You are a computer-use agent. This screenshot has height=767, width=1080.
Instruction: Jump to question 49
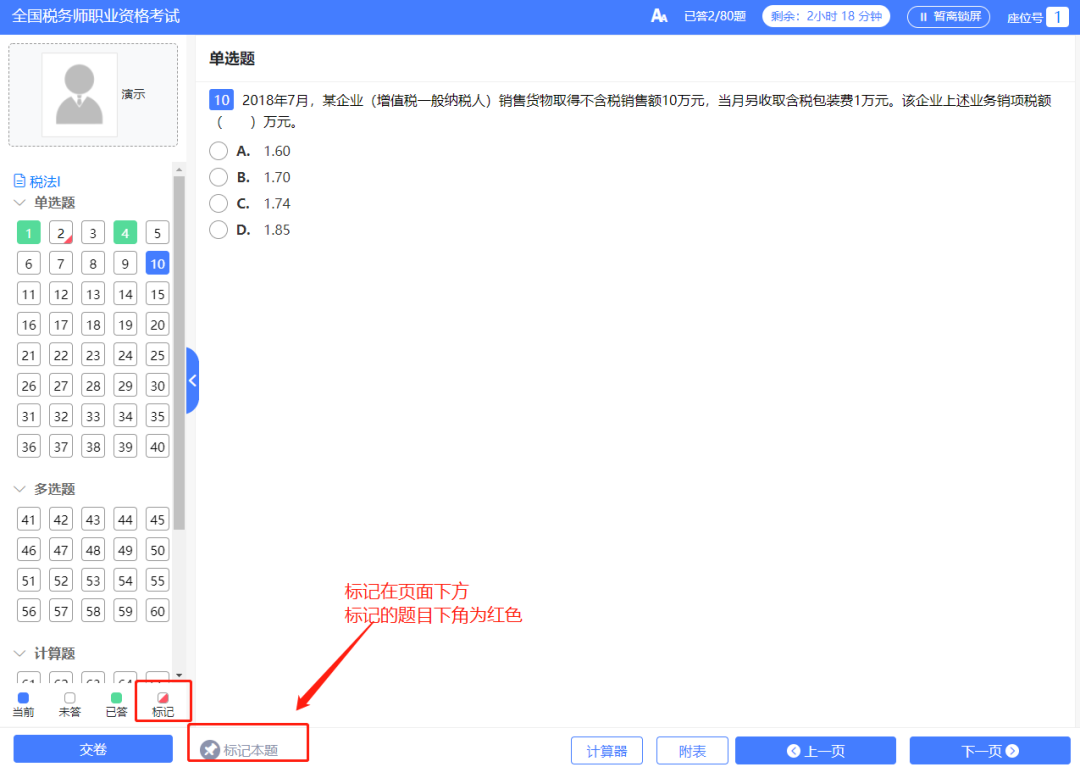[125, 550]
